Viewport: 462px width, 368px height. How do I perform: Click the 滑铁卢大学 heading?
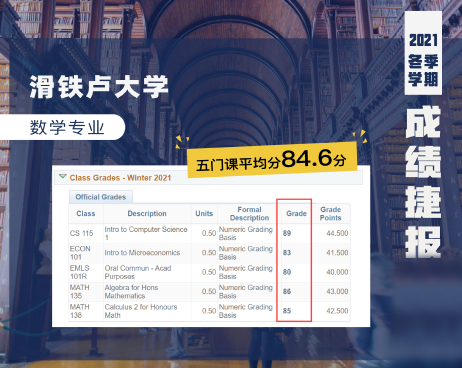[x=99, y=87]
